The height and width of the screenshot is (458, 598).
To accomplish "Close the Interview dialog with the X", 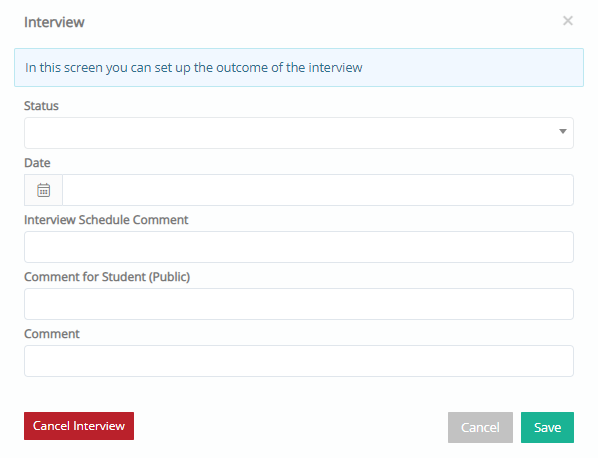I will (x=568, y=21).
